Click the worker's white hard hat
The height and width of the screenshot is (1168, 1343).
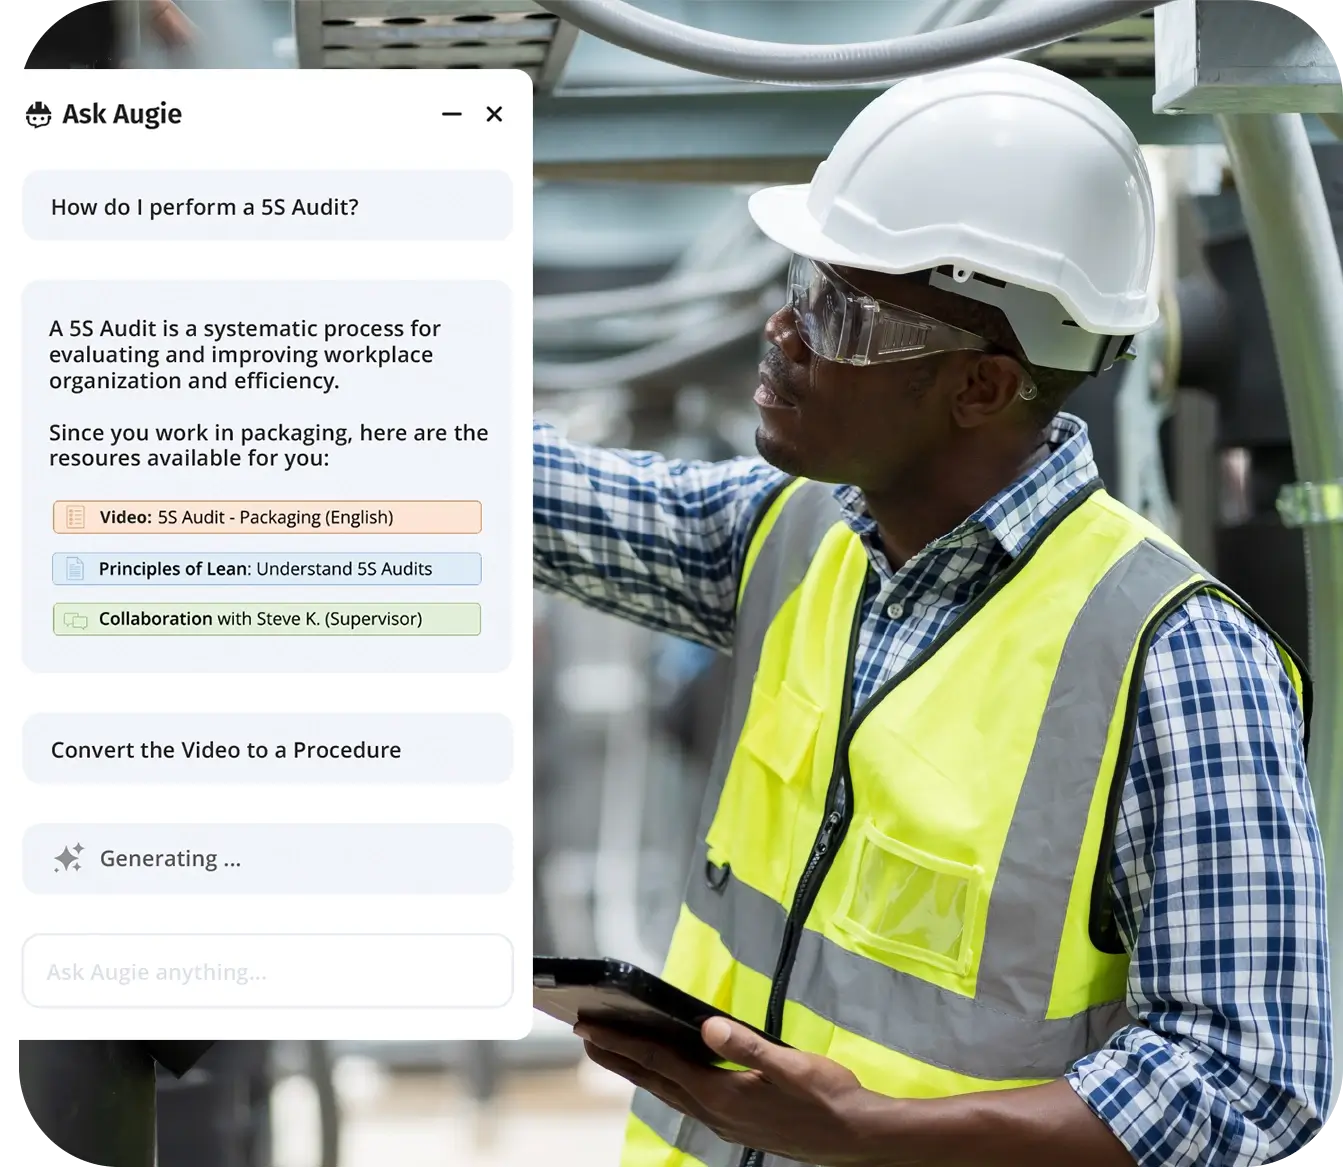tap(960, 190)
